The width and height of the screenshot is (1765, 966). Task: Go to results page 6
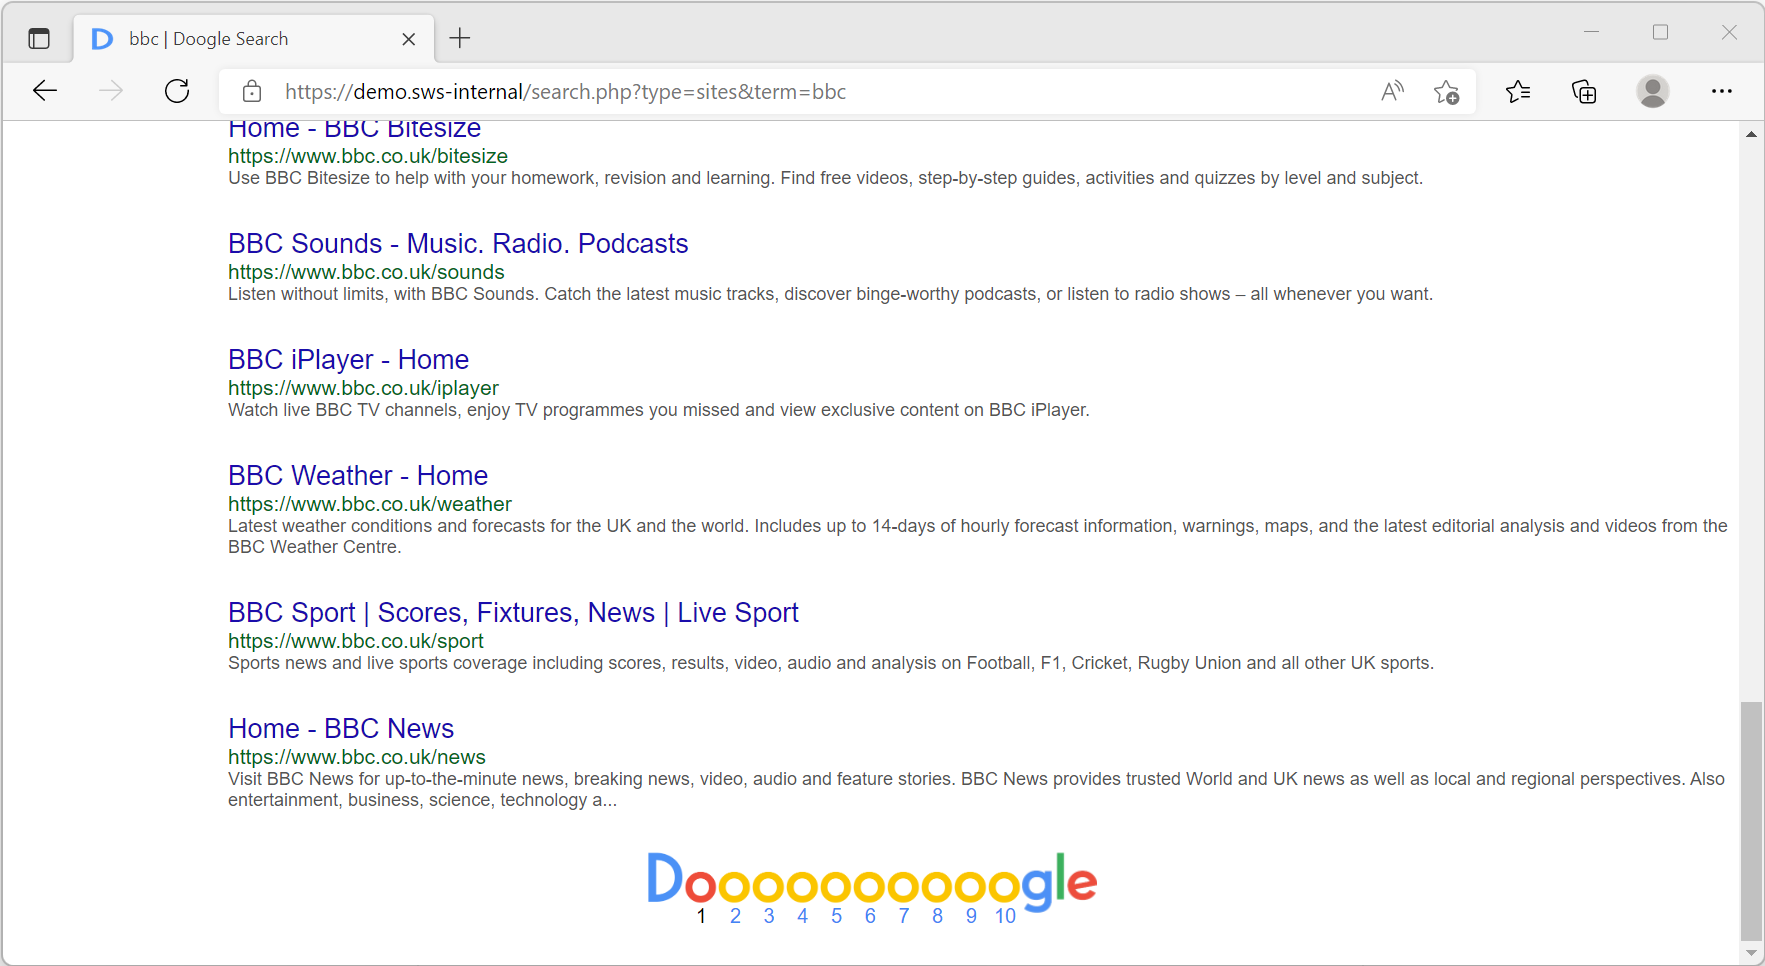(870, 916)
